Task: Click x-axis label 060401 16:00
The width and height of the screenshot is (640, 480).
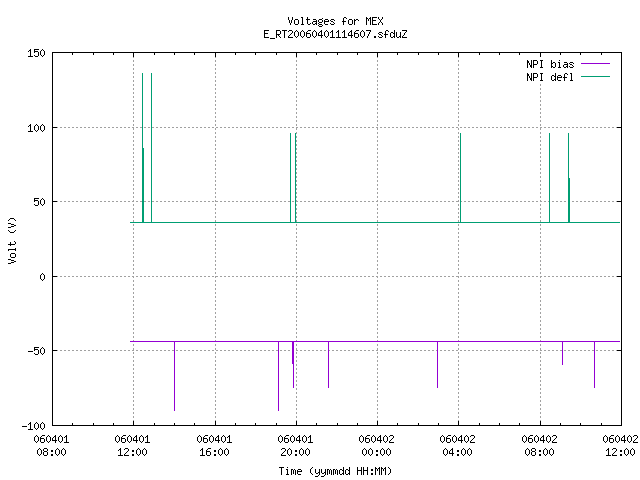Action: tap(214, 446)
